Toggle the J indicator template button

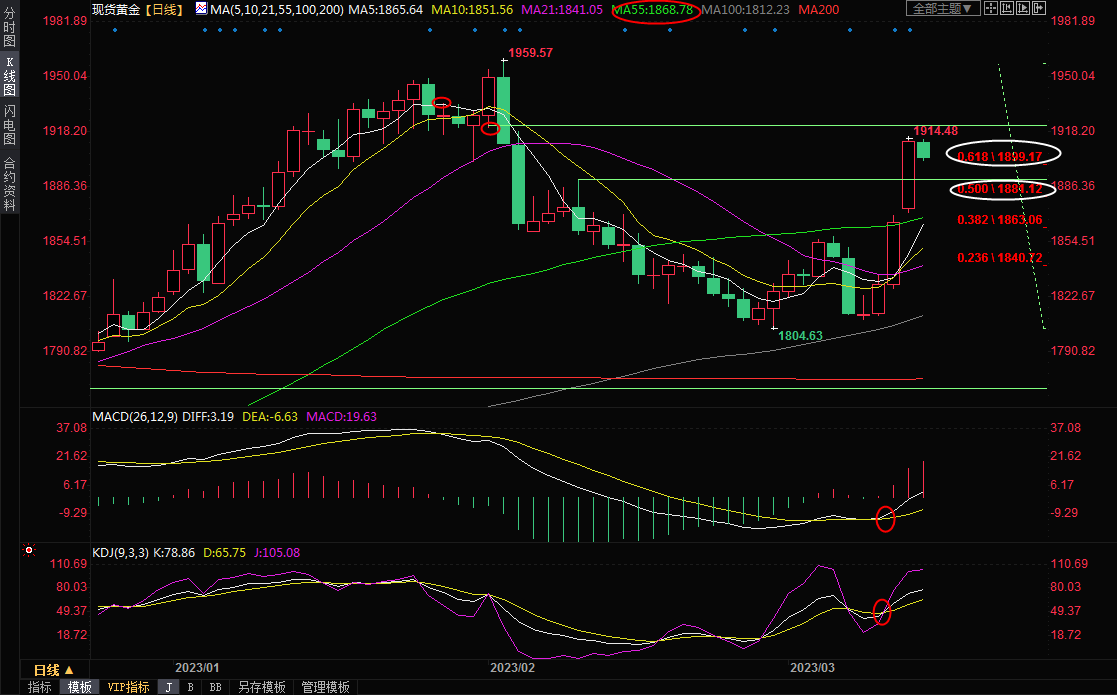tap(168, 687)
